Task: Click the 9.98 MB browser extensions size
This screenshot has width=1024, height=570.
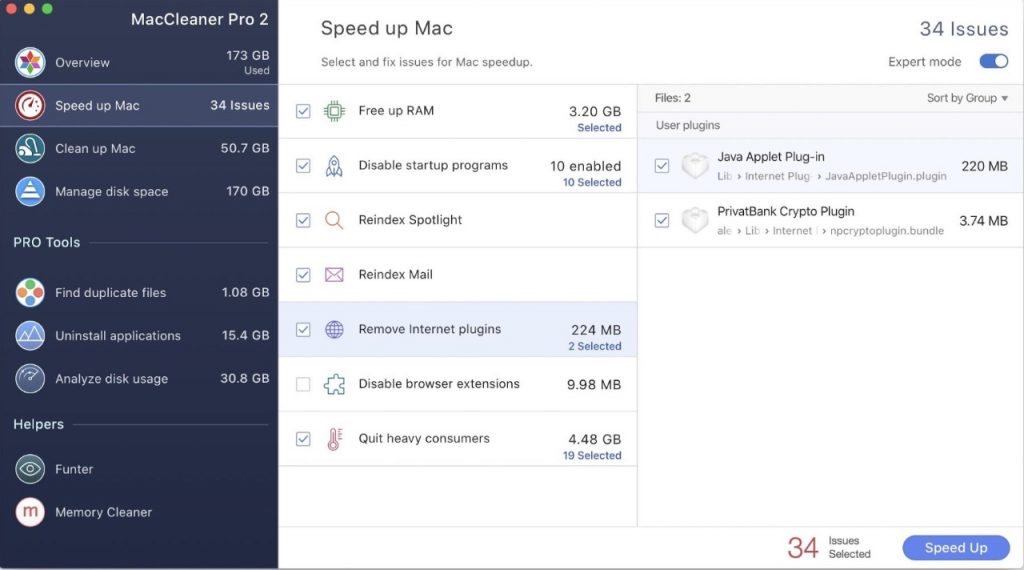Action: [594, 385]
